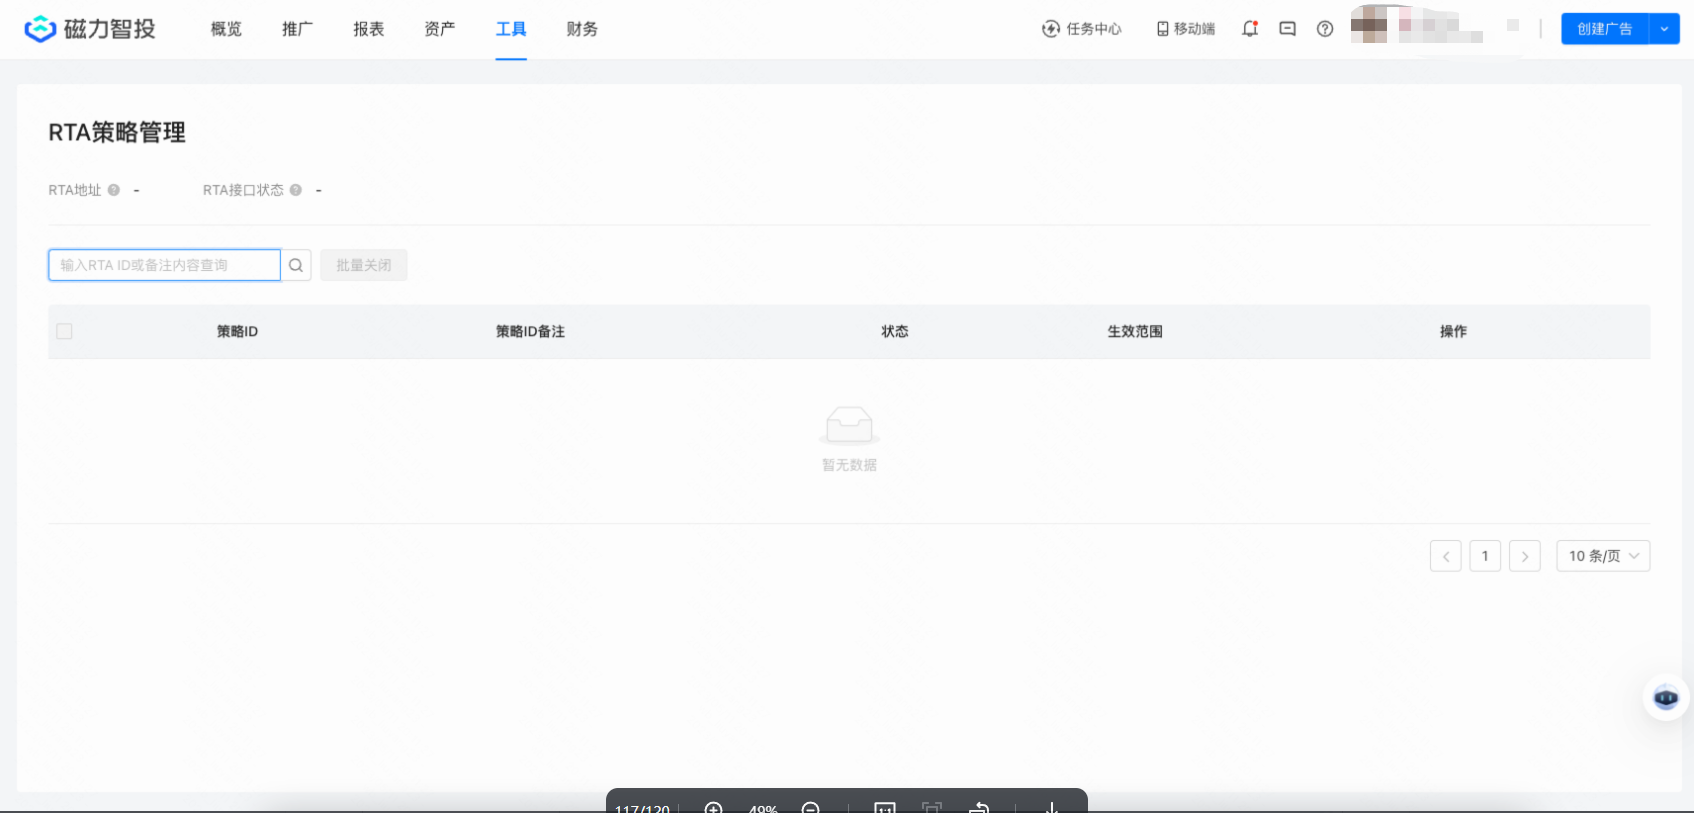1694x813 pixels.
Task: Open 任务中心 task center
Action: (1082, 29)
